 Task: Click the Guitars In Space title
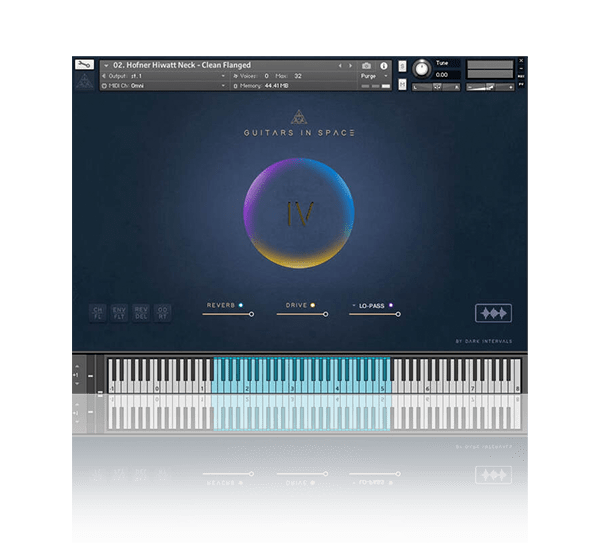(299, 133)
